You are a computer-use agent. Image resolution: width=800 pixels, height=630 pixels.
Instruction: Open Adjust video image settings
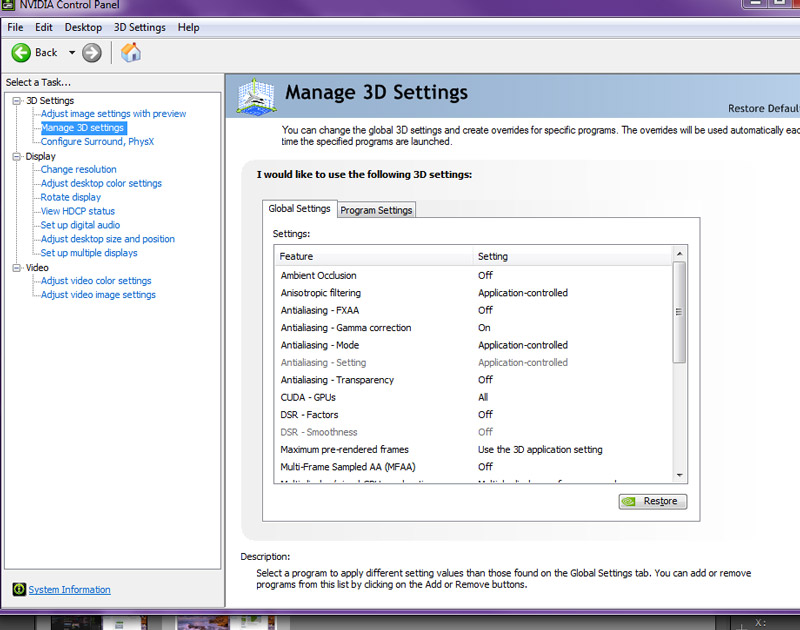(98, 295)
